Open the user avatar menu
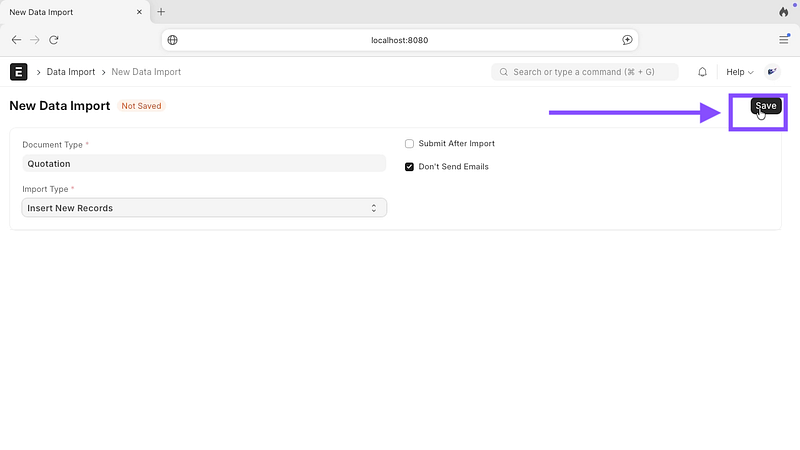 (x=772, y=72)
